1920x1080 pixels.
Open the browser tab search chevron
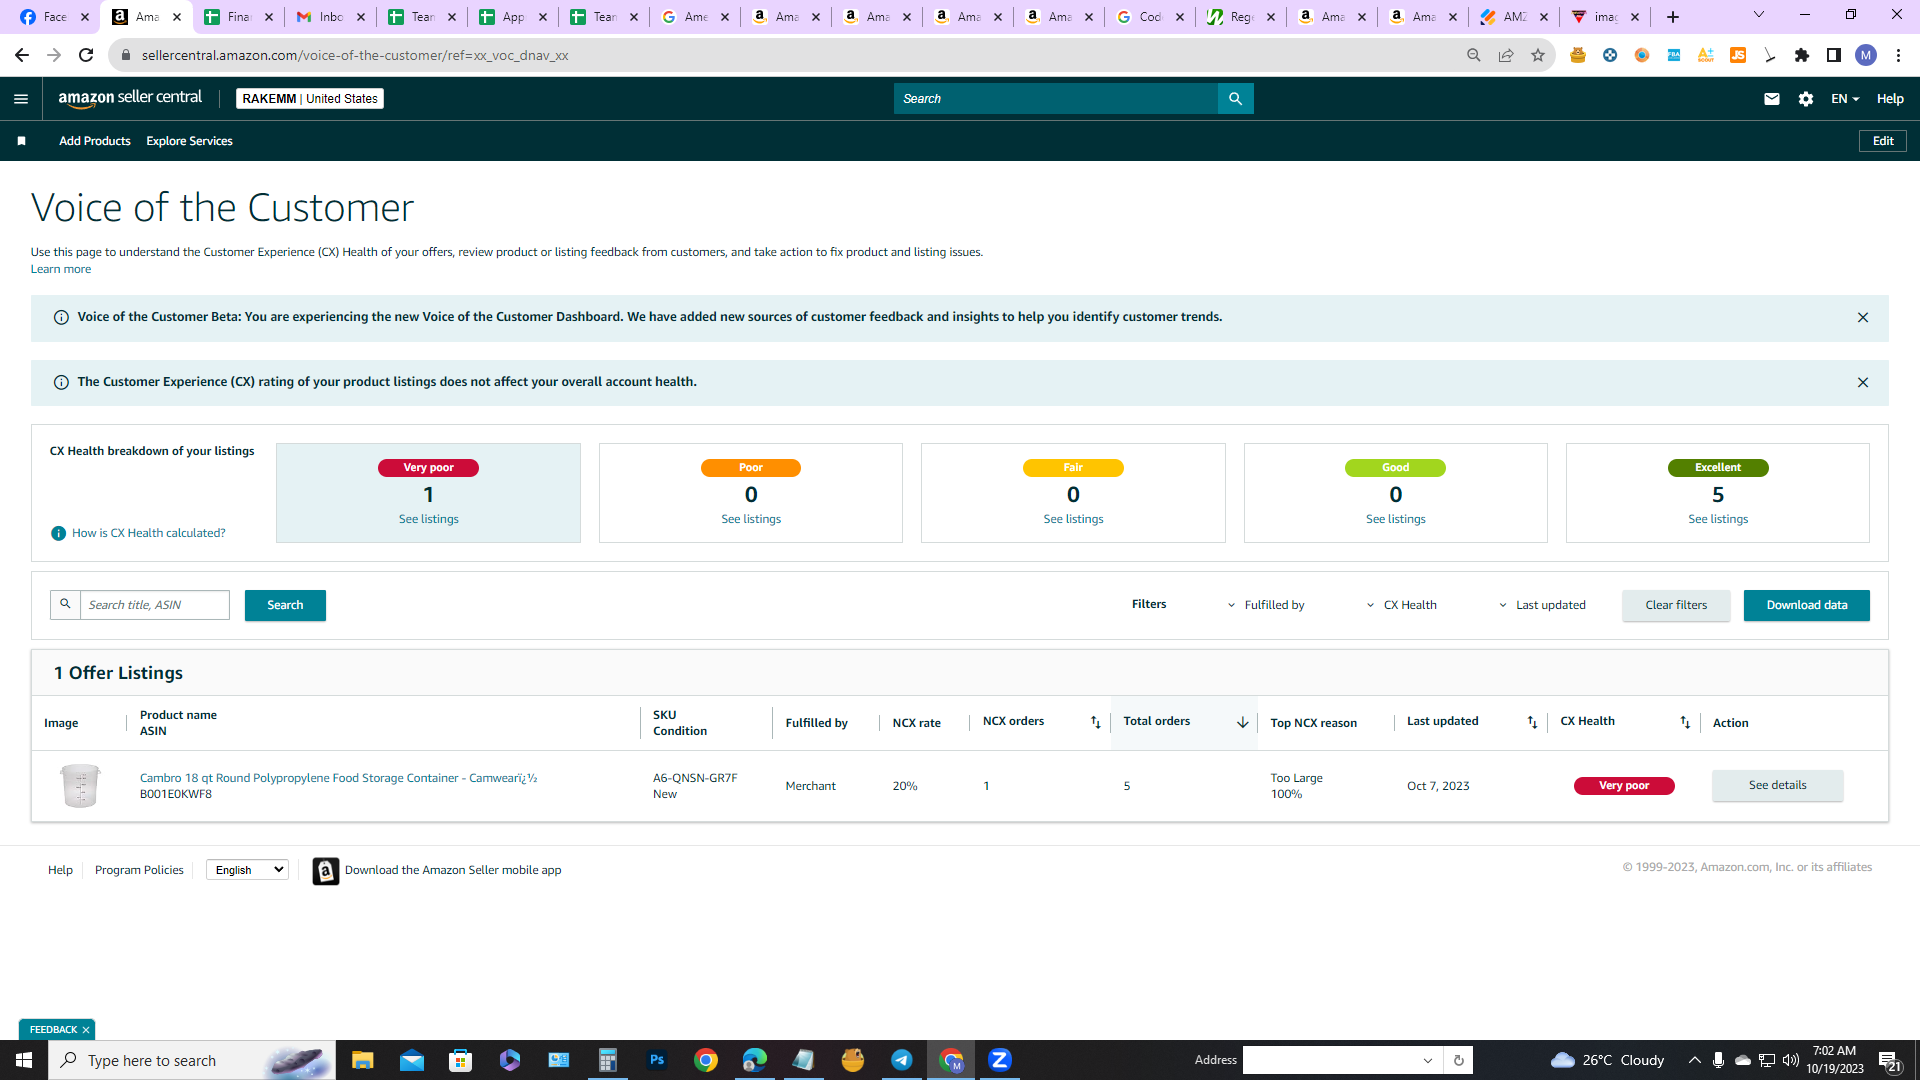(1759, 15)
